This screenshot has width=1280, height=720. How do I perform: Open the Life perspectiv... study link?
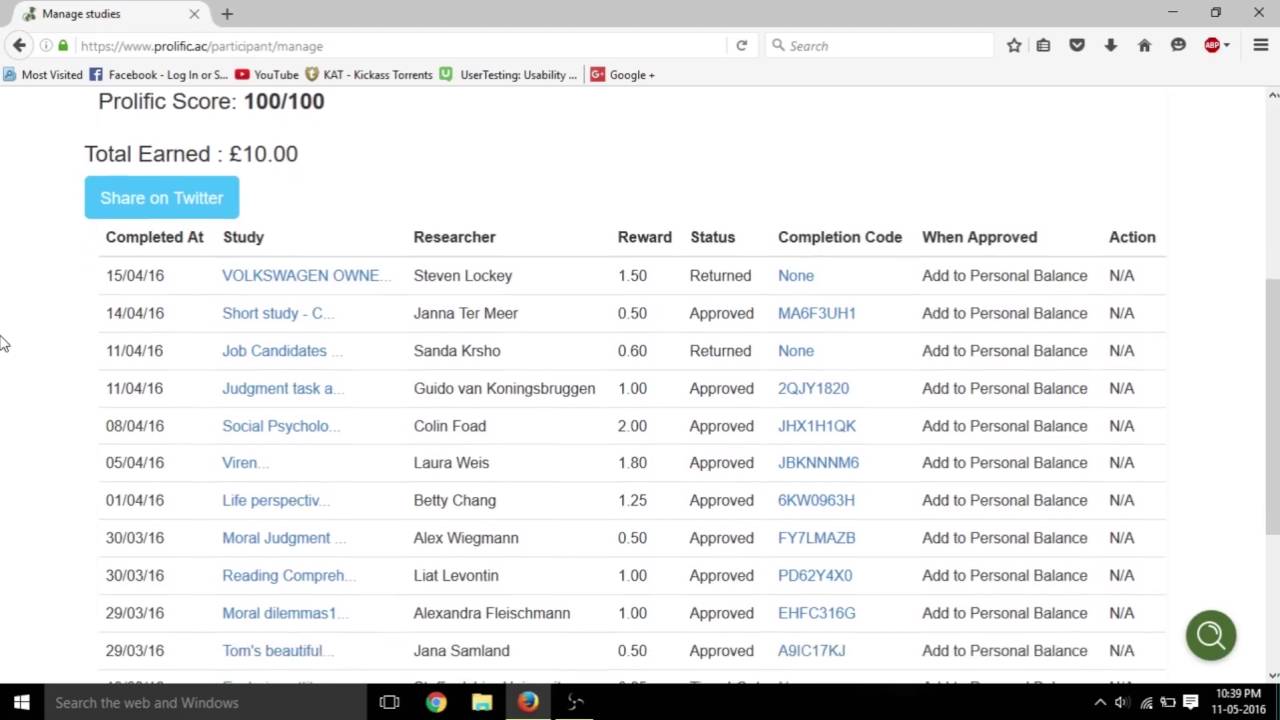(x=276, y=500)
